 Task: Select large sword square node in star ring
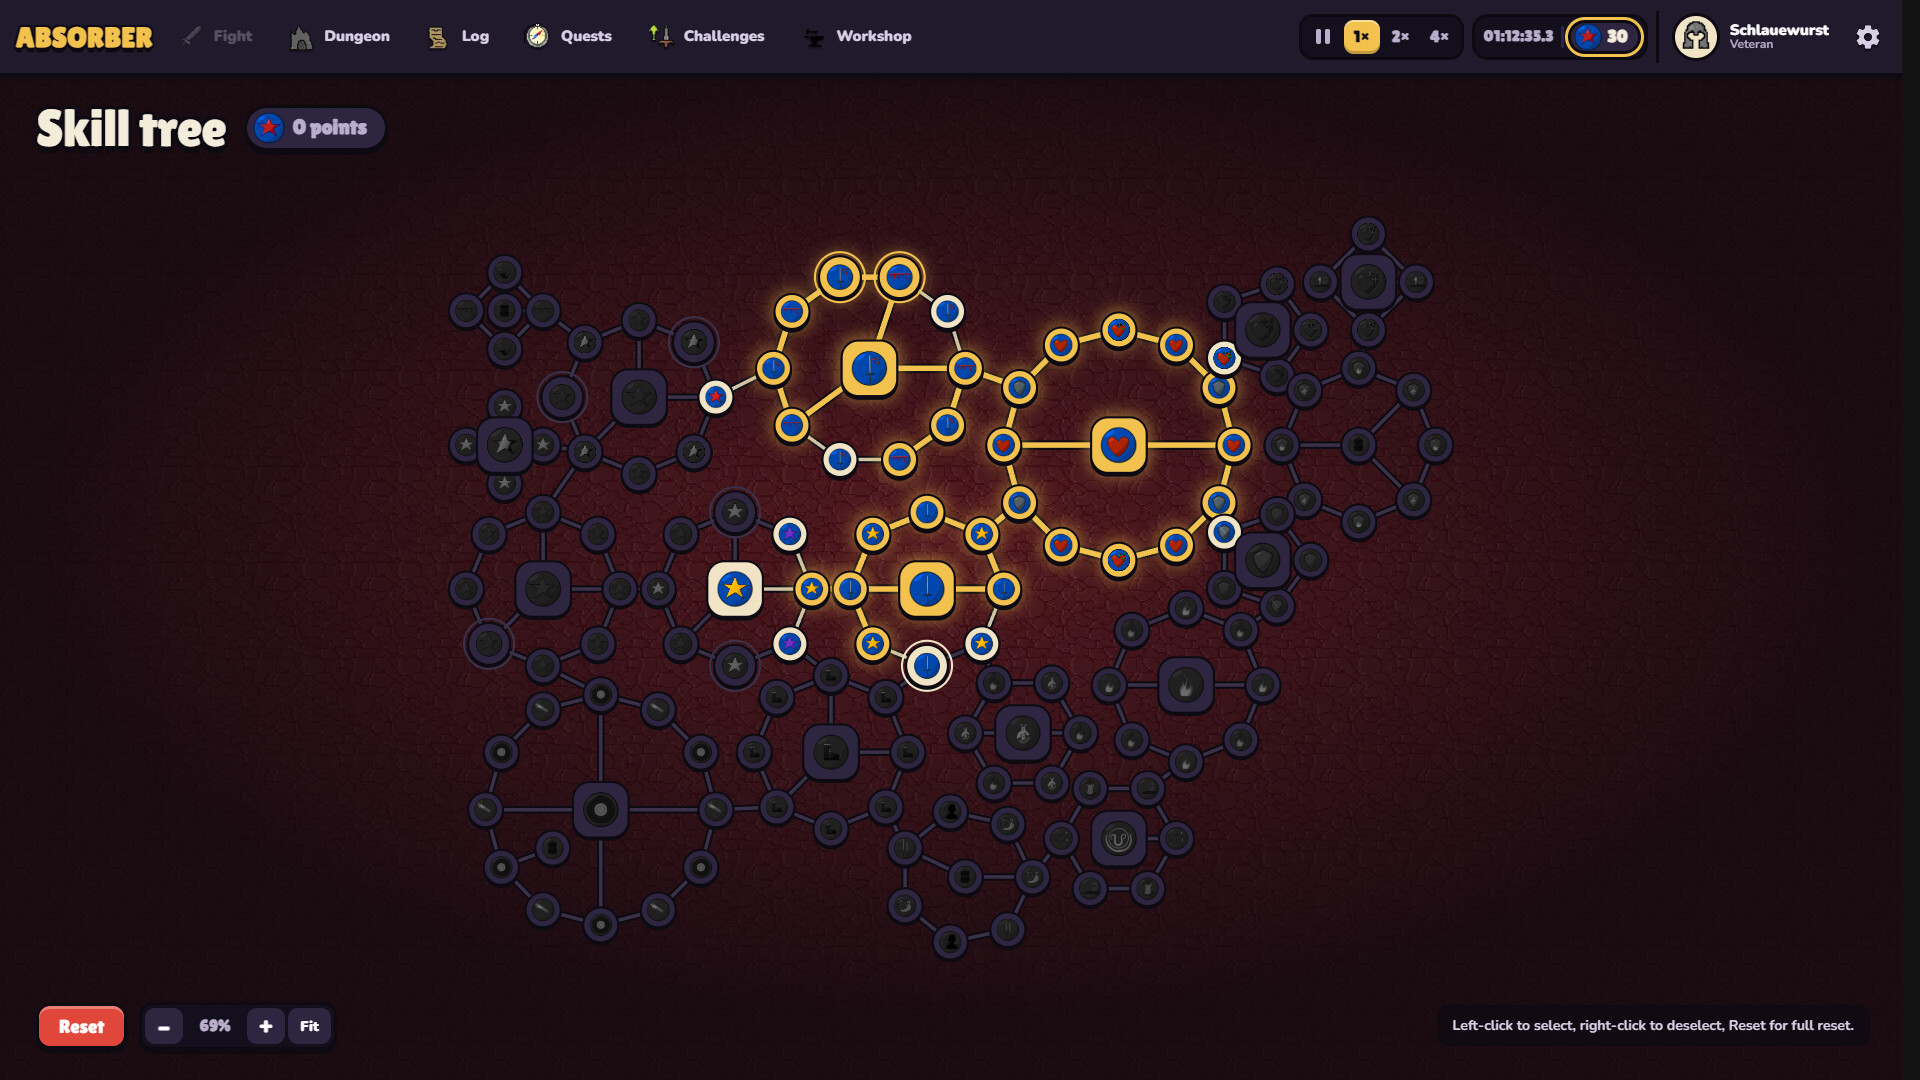(x=927, y=589)
